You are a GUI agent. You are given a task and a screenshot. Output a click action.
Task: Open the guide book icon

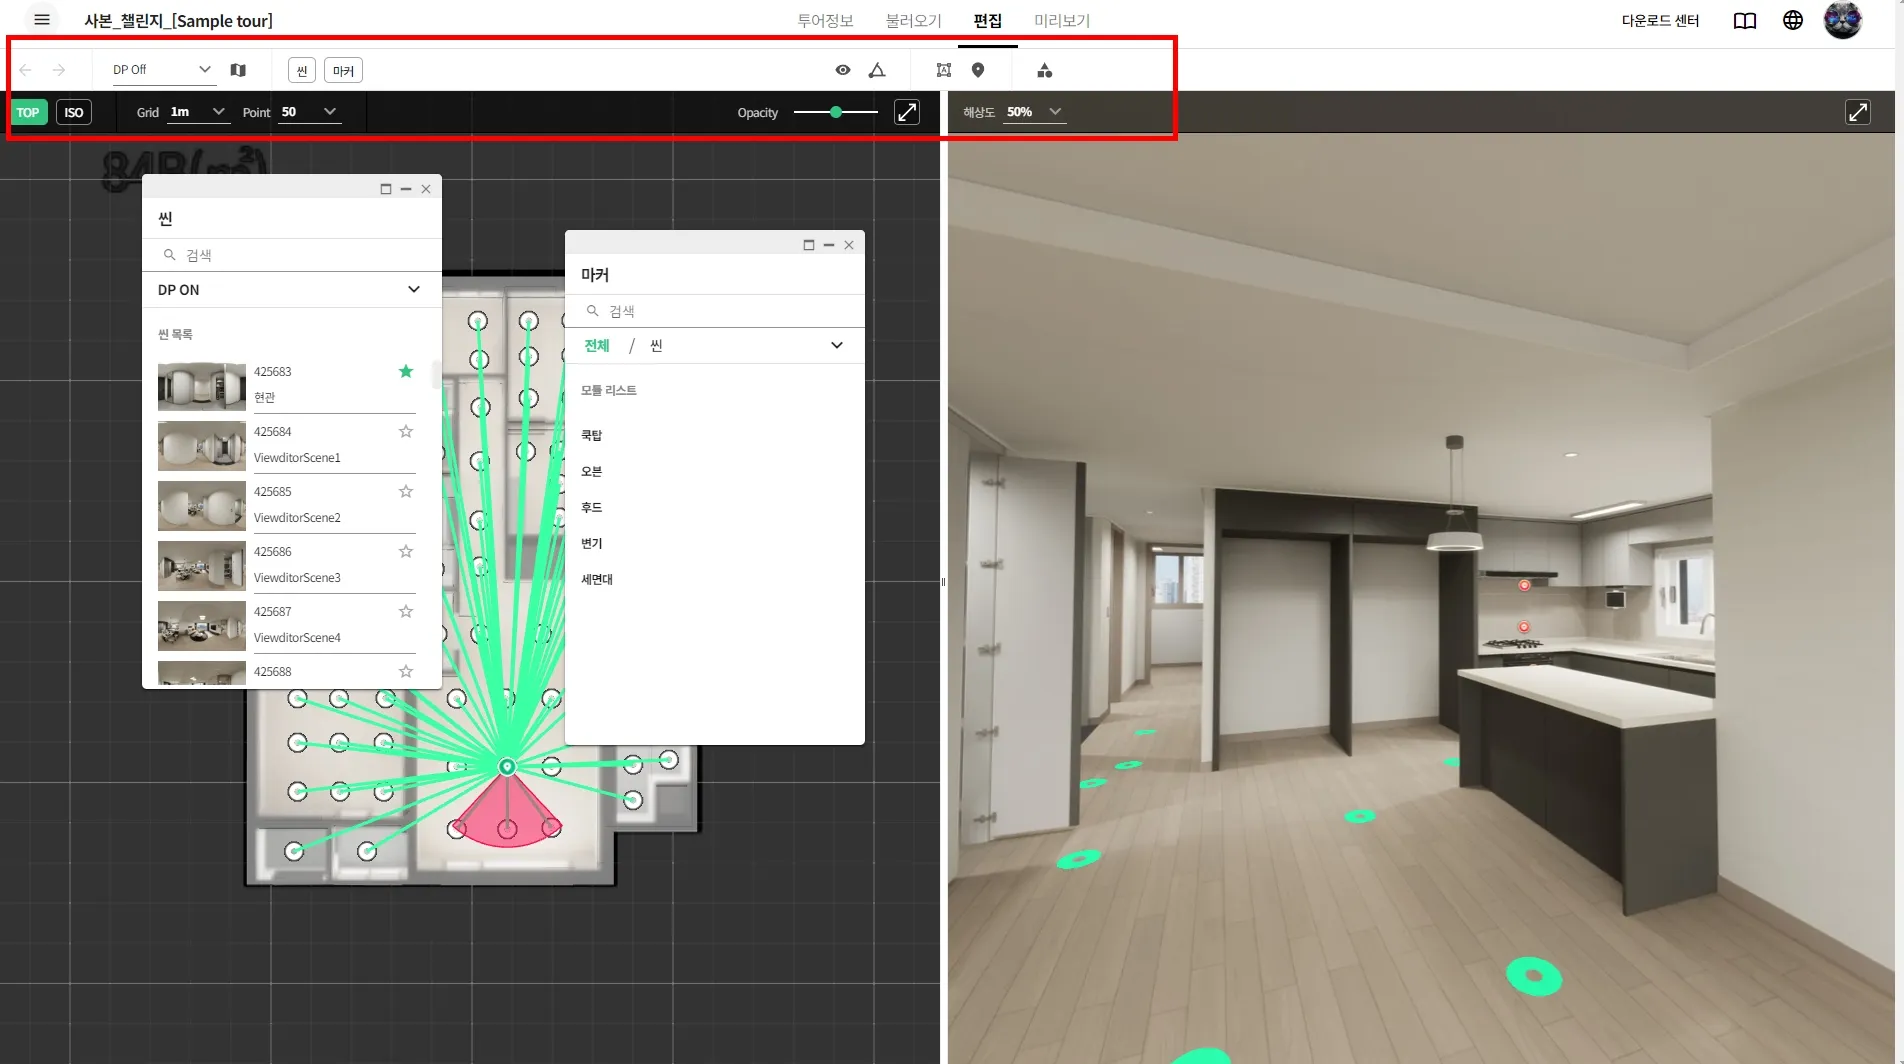(x=1745, y=21)
